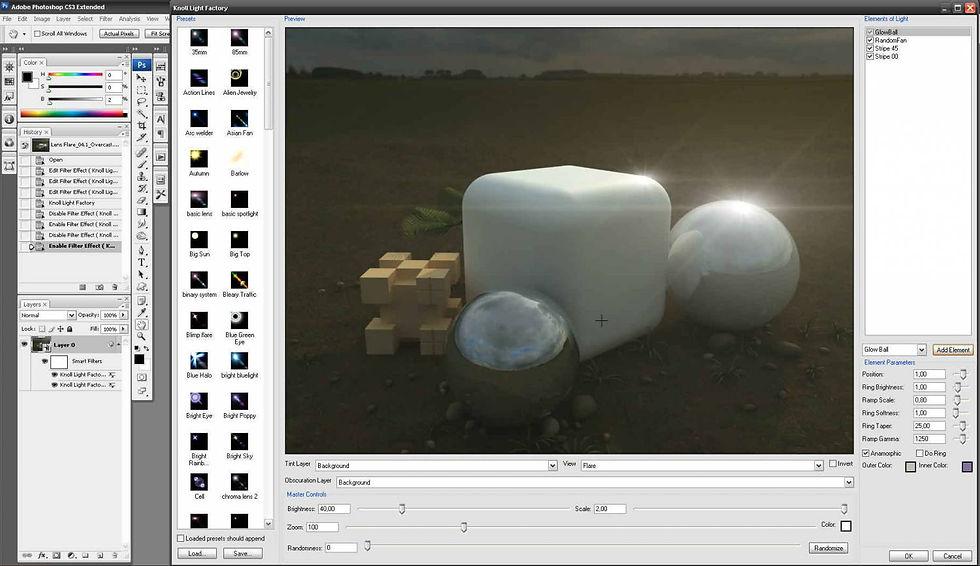
Task: Toggle Scroll All Windows checkbox
Action: tap(37, 34)
